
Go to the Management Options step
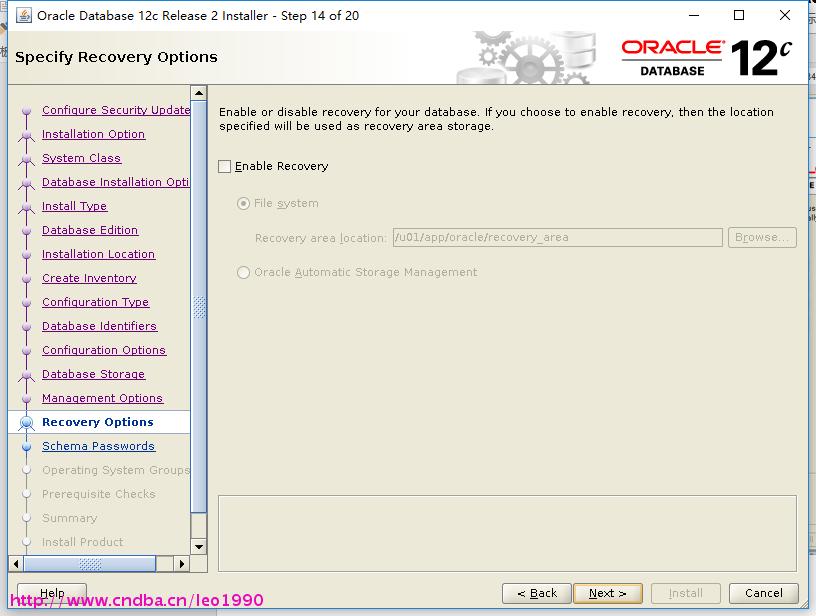point(103,397)
